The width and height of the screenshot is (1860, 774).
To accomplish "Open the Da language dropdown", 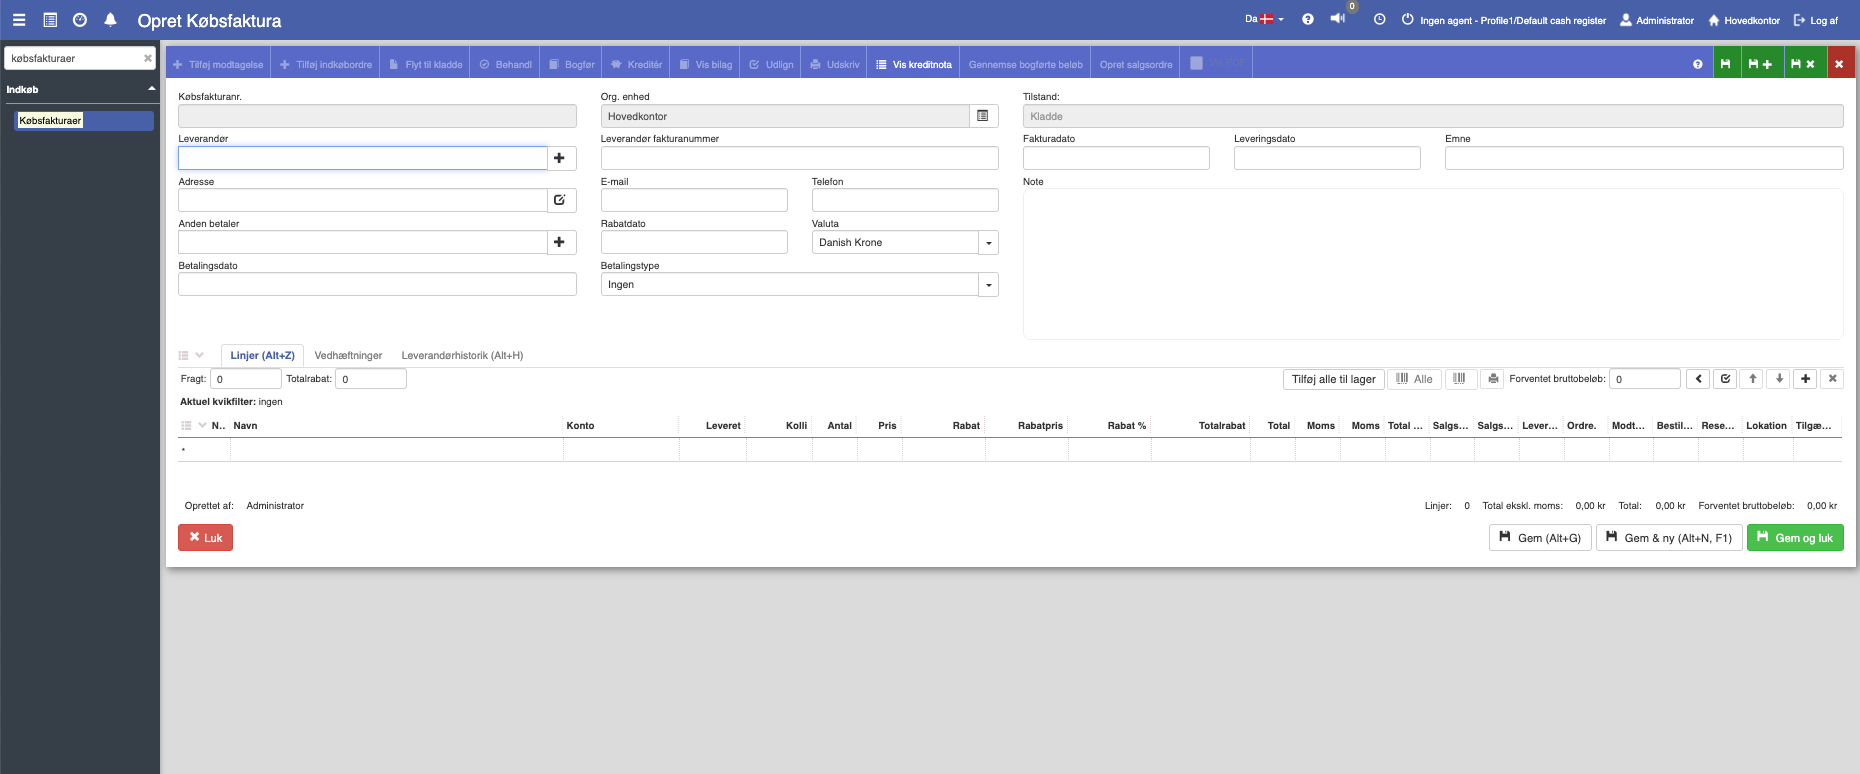I will pos(1264,19).
